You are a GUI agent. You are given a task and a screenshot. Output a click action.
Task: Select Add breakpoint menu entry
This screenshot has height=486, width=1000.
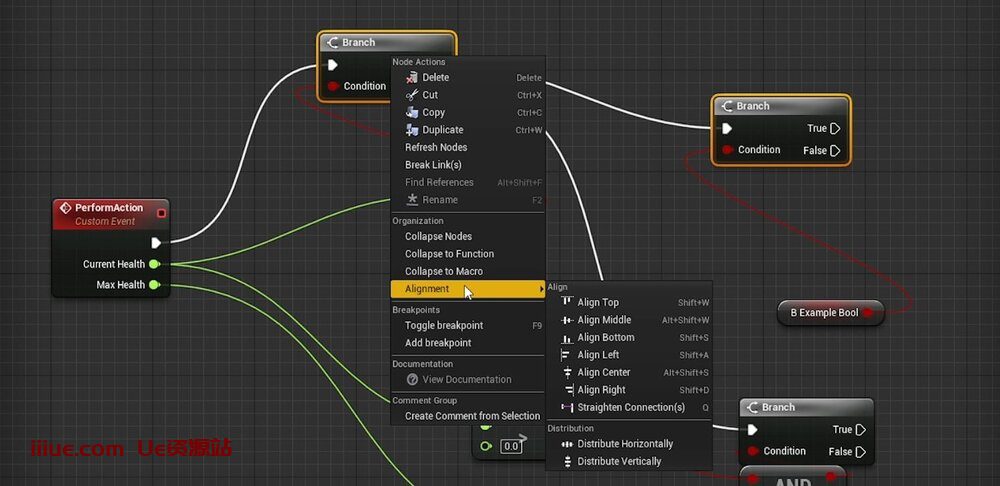point(467,343)
